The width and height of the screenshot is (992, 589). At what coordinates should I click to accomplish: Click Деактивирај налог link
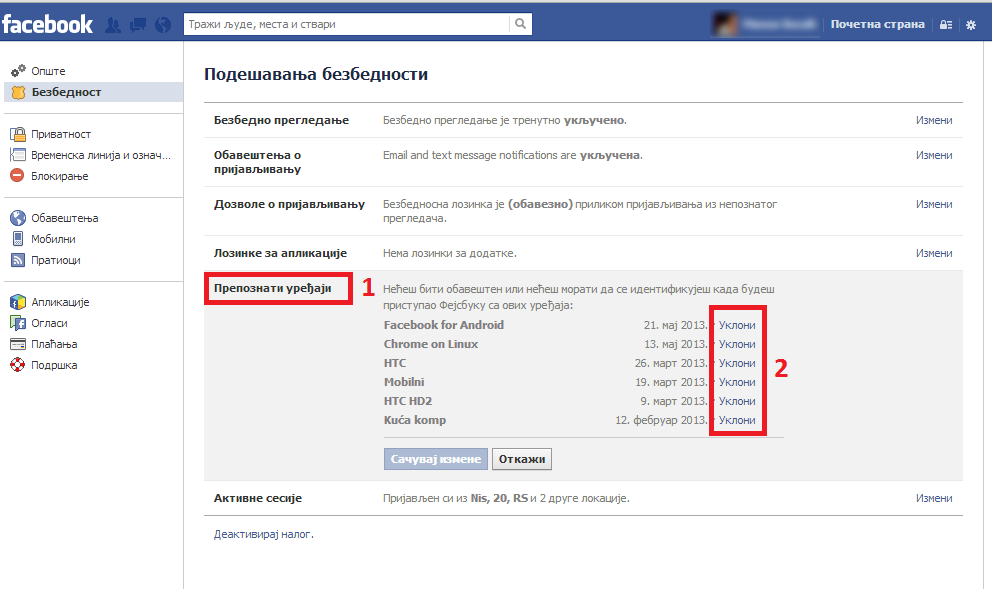coord(263,535)
